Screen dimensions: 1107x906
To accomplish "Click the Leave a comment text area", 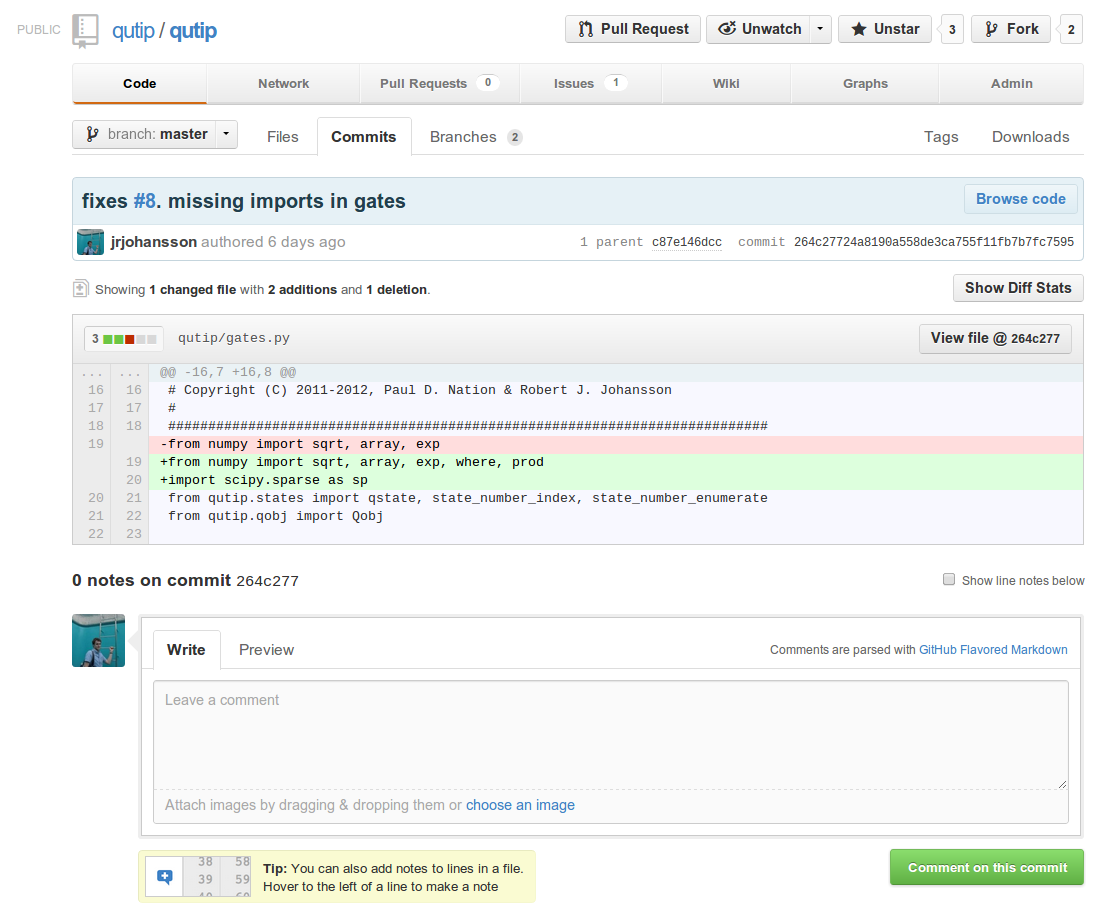I will tap(610, 735).
